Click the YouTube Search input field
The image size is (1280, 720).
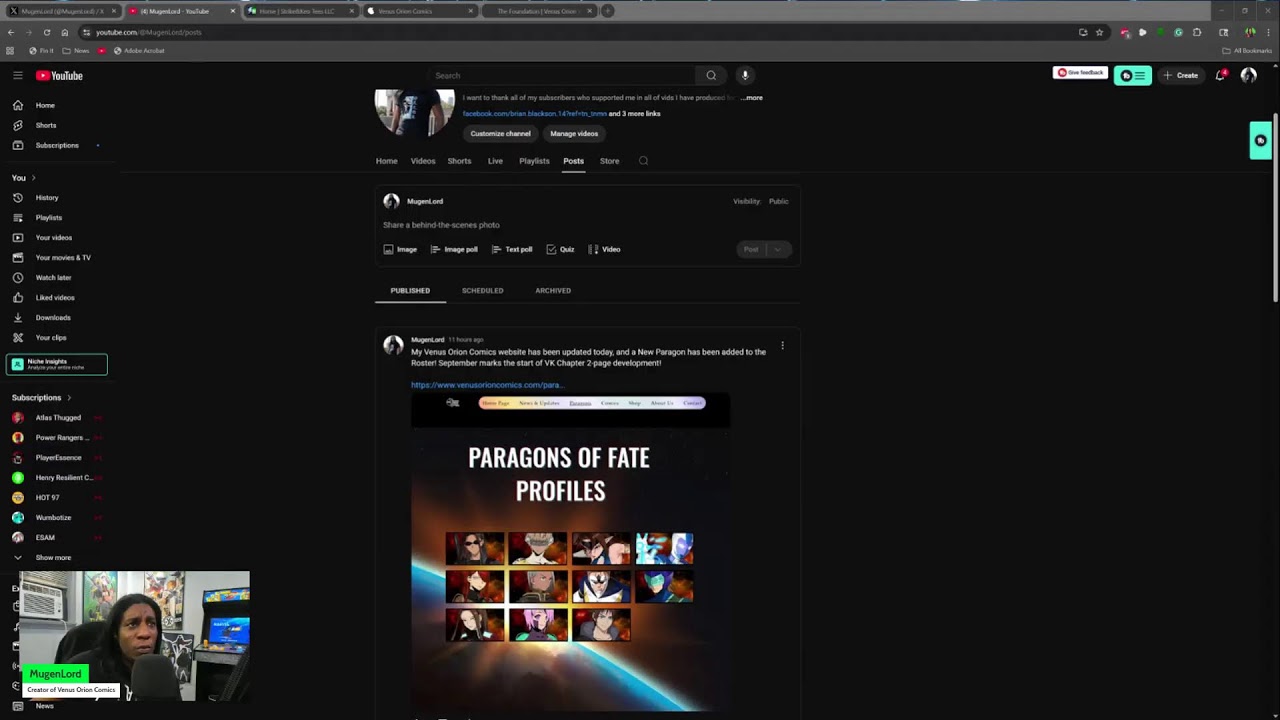(563, 75)
